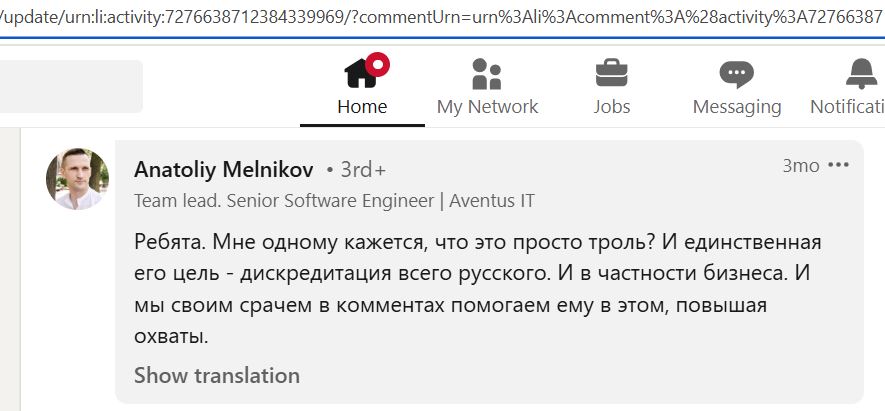Viewport: 885px width, 411px height.
Task: Select the Jobs briefcase icon
Action: click(611, 74)
